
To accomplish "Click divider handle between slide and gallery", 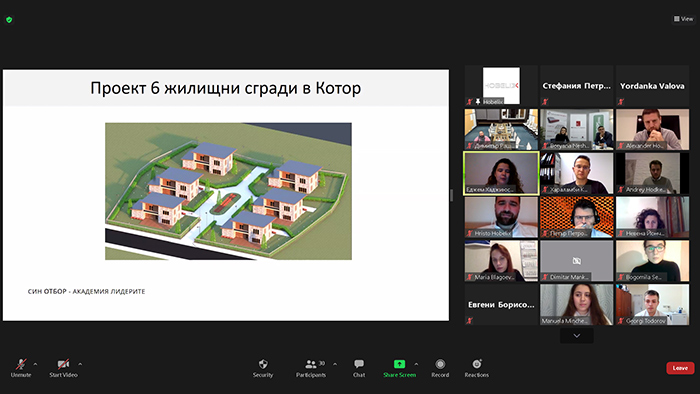I will [x=452, y=195].
